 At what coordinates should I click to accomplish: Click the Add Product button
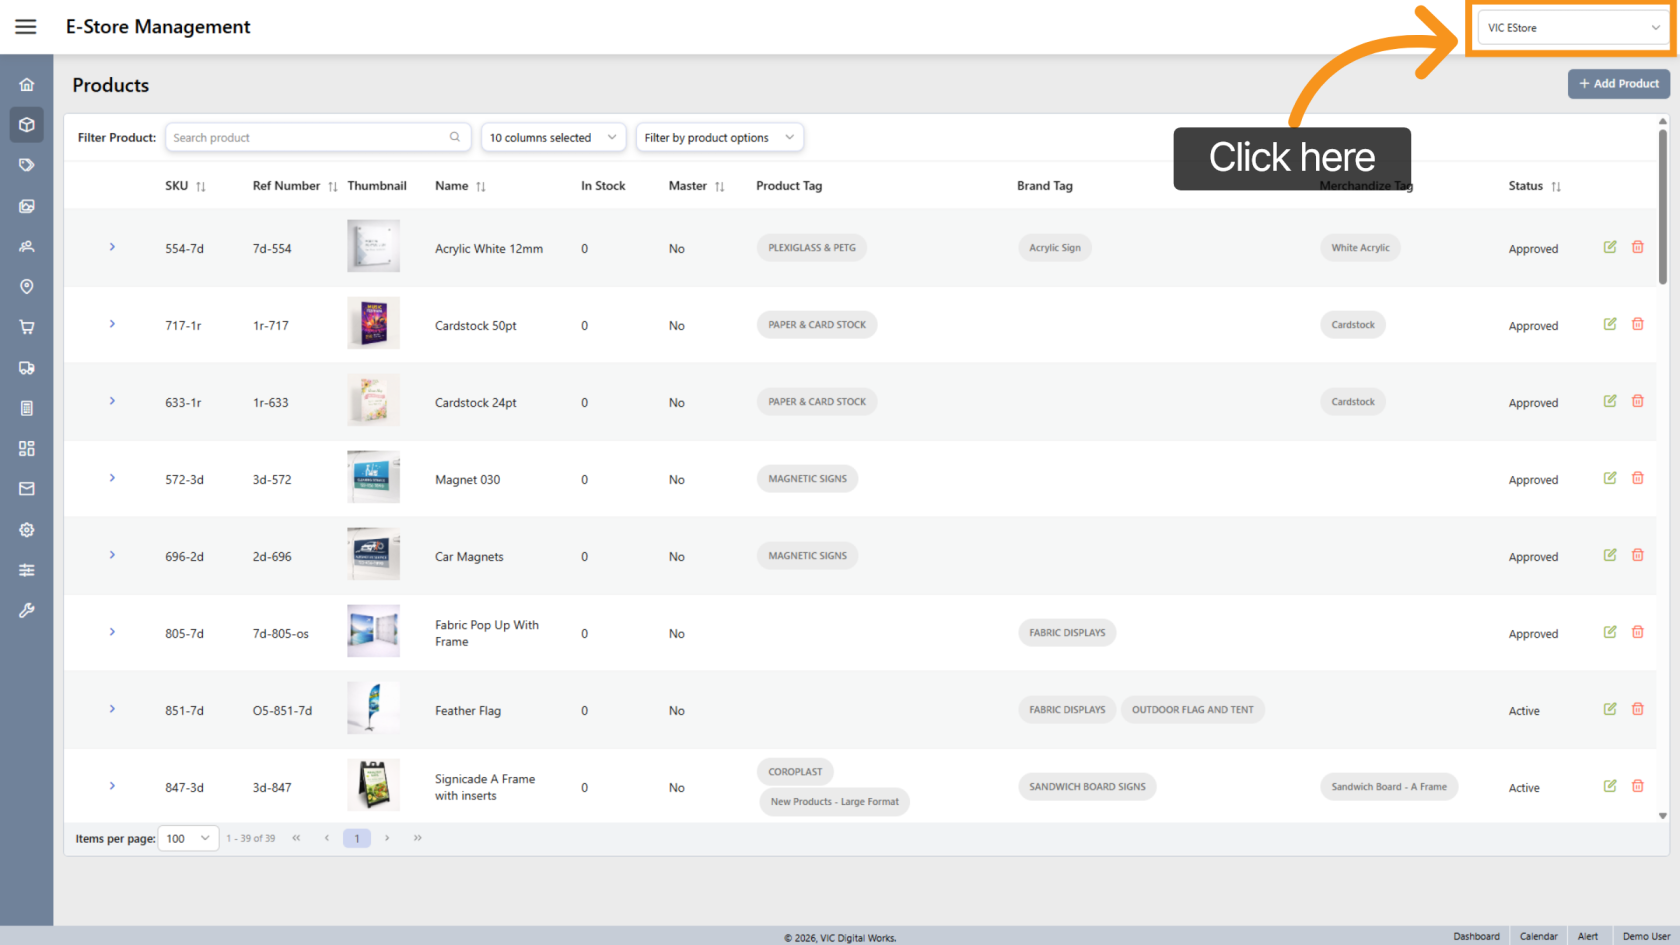(1618, 84)
